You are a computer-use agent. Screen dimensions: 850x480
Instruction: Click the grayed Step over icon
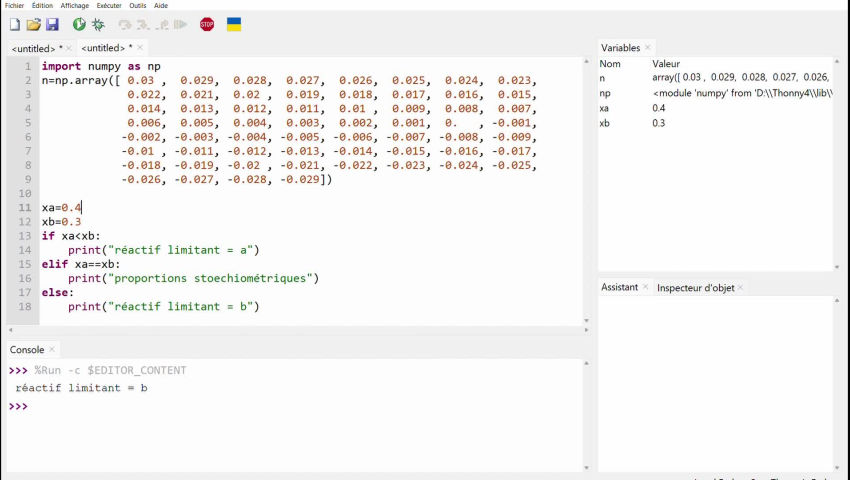pyautogui.click(x=125, y=24)
